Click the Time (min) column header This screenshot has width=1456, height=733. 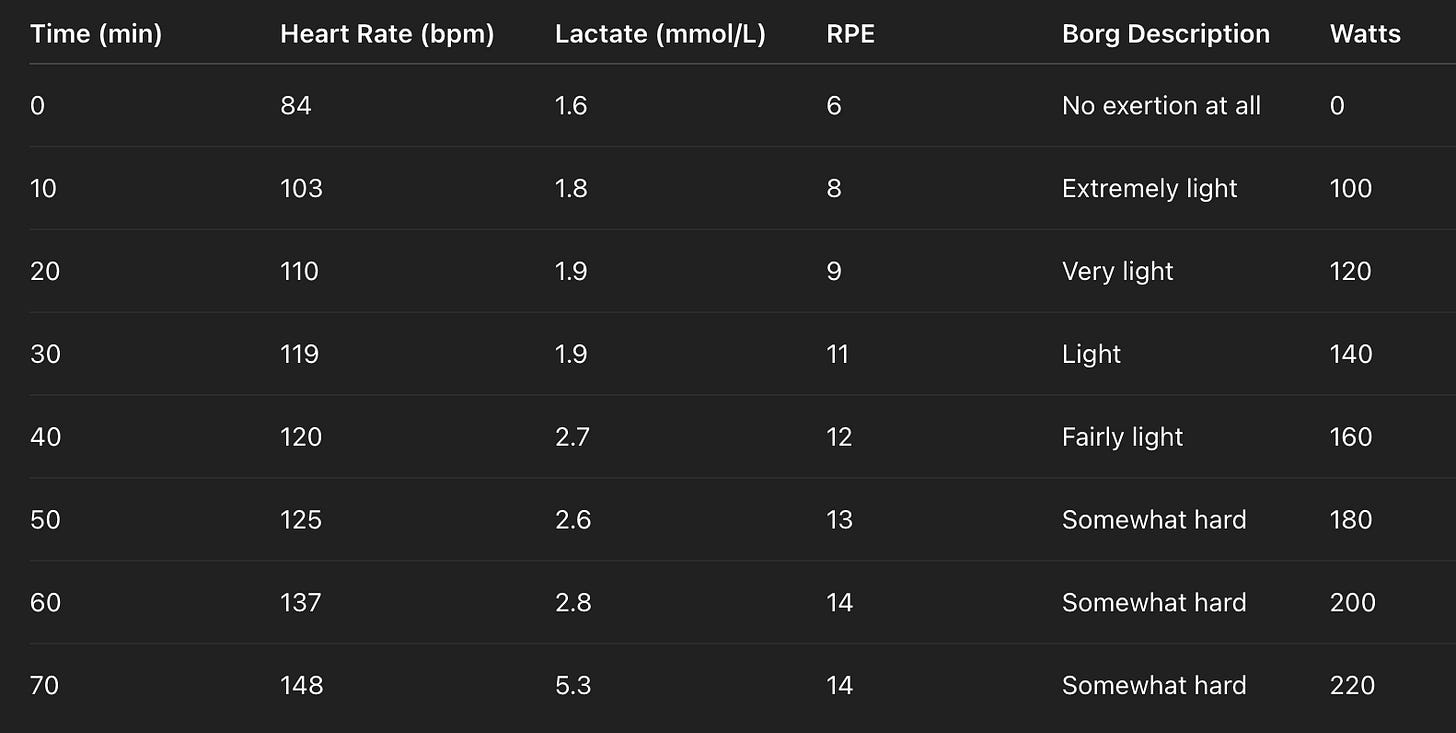click(x=96, y=34)
